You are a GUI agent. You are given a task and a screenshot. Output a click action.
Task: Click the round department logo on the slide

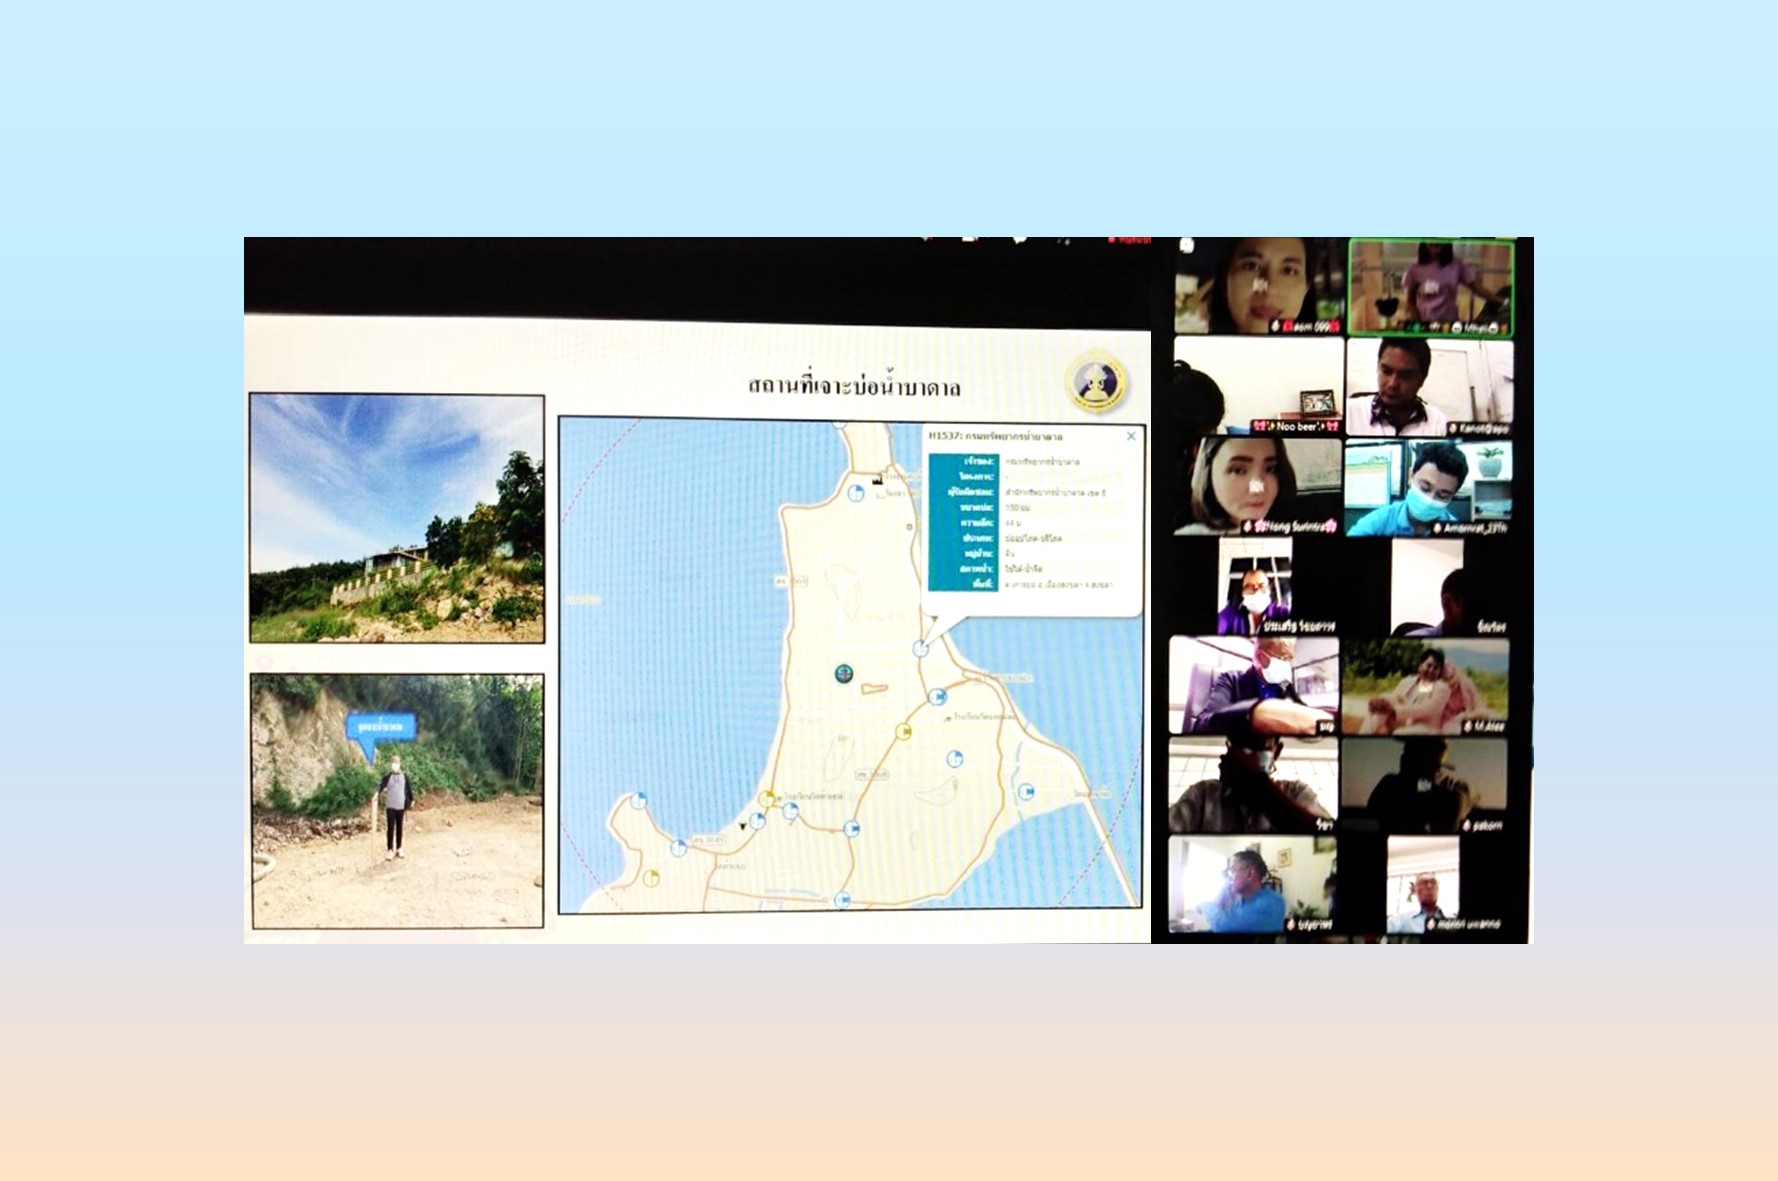[x=1096, y=382]
